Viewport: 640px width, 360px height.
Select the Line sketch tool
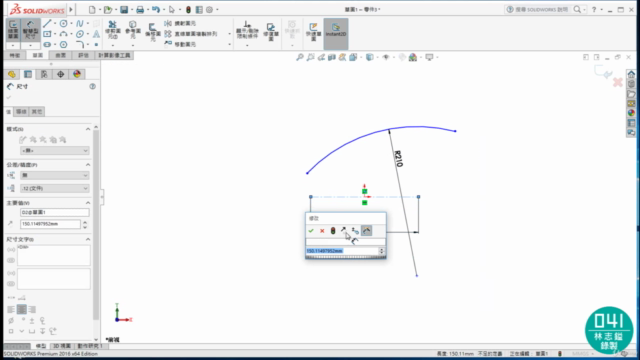tap(47, 23)
